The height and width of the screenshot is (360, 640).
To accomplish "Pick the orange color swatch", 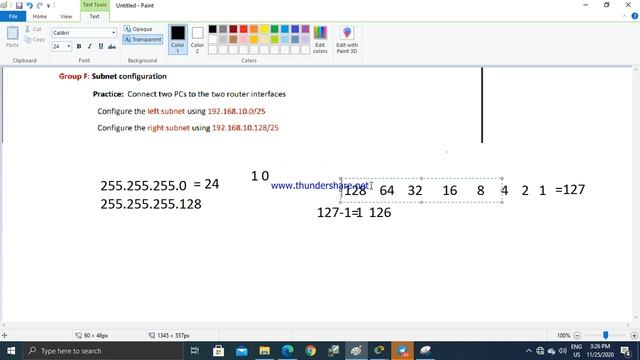I will coord(254,29).
